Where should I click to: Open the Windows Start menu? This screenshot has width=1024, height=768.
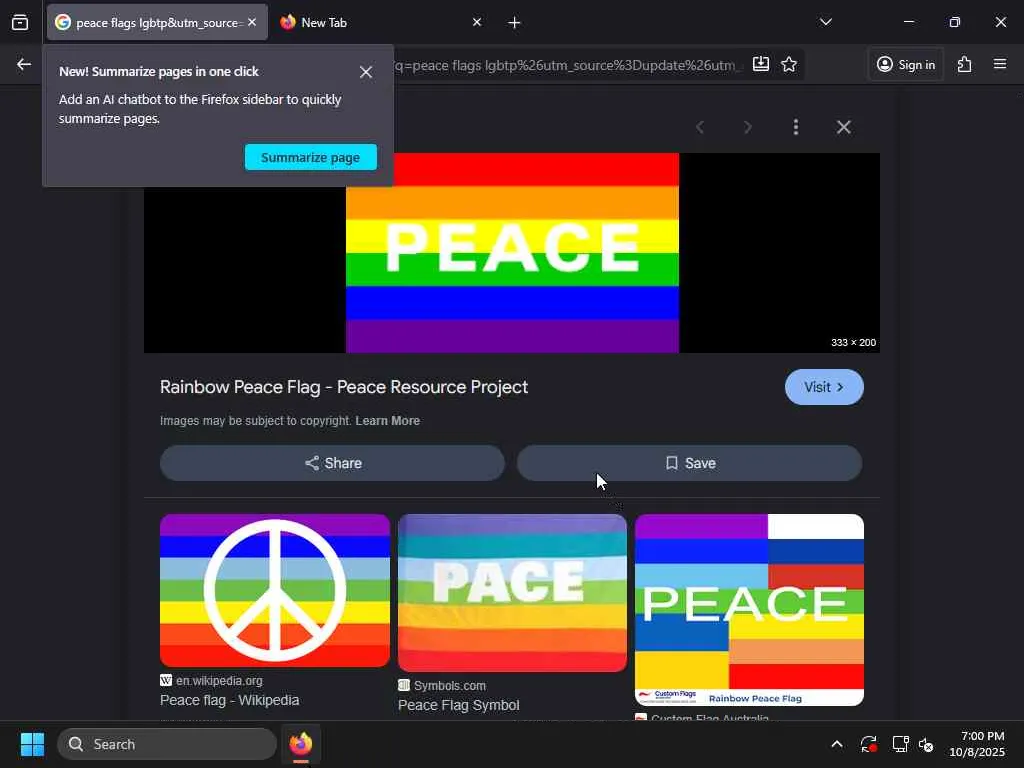(x=32, y=744)
